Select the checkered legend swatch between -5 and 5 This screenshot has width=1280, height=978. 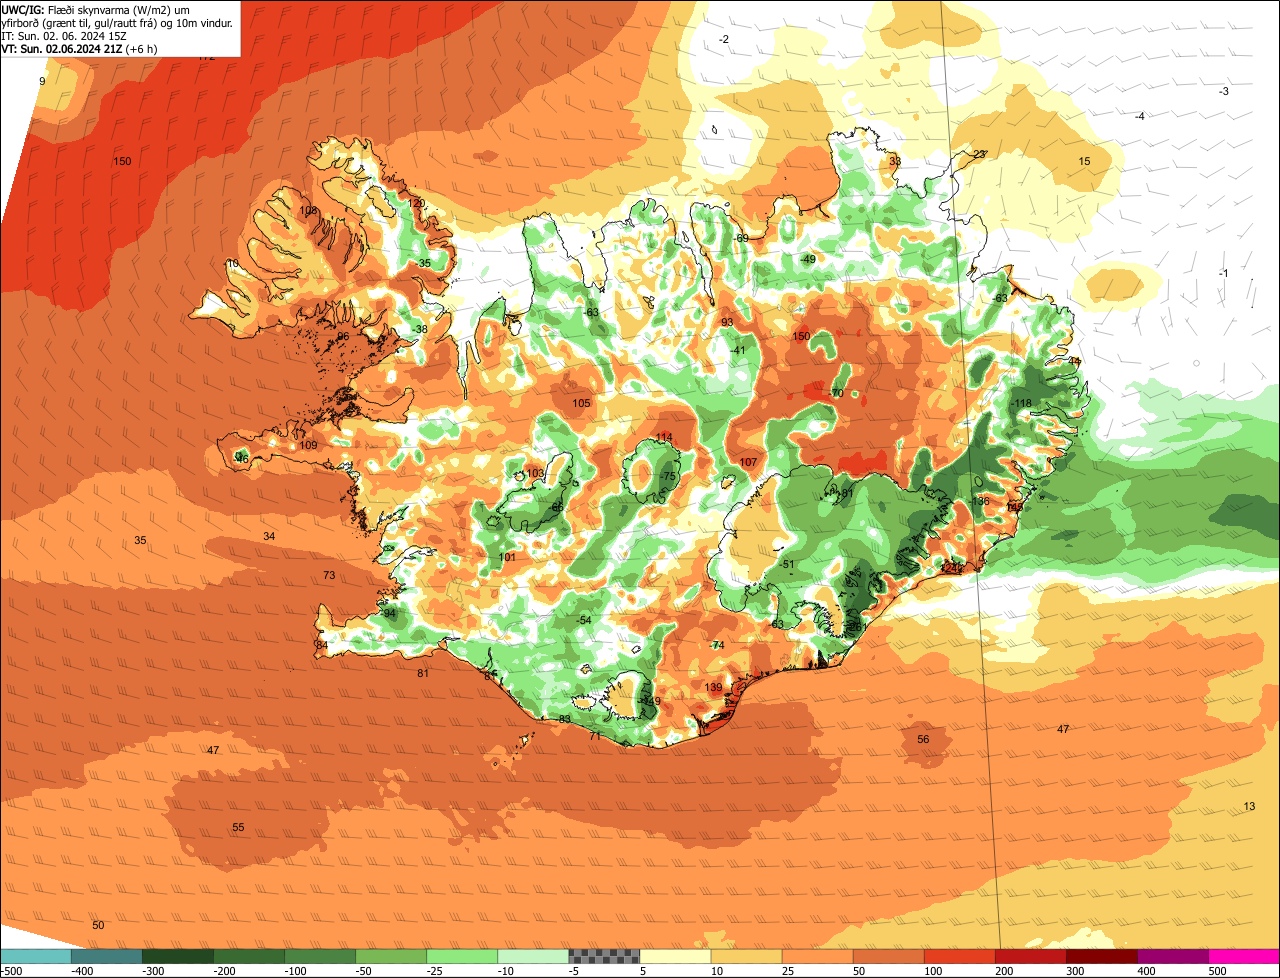(x=604, y=956)
